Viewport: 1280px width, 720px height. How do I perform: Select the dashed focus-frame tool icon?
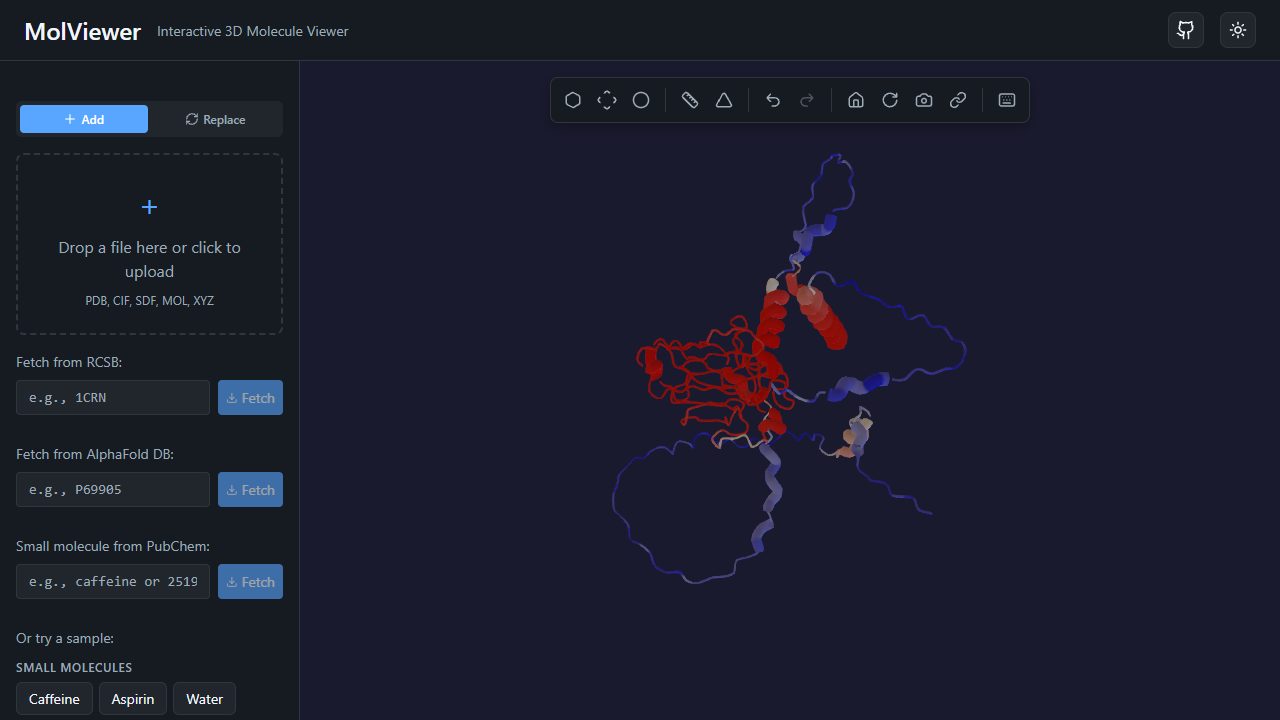pos(607,100)
